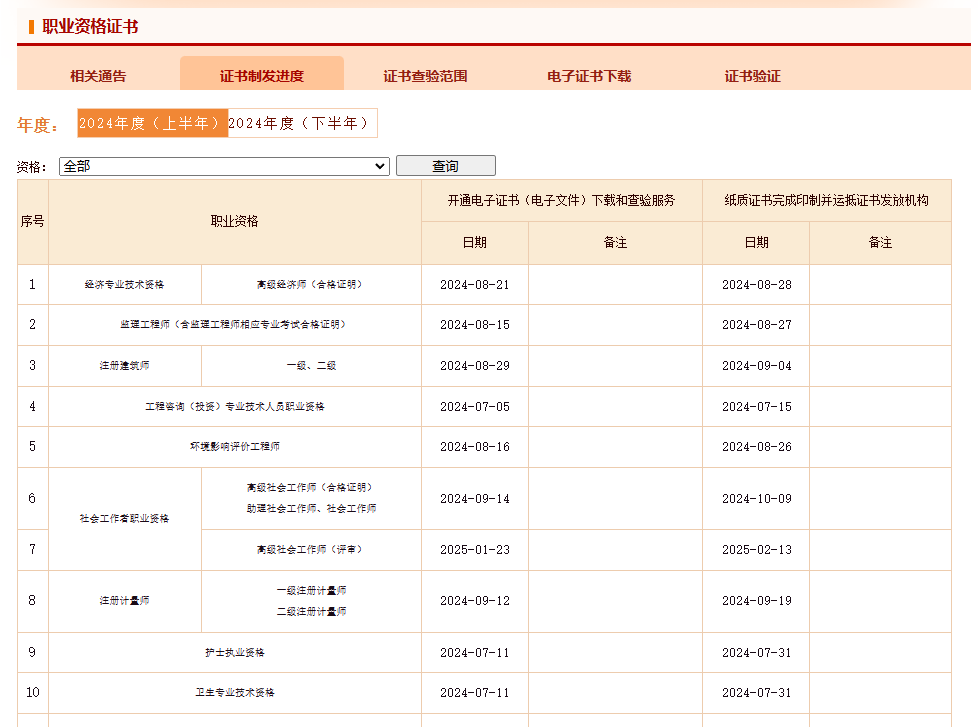The image size is (978, 727).
Task: Select the 环境影响评价工程师 row
Action: (234, 447)
